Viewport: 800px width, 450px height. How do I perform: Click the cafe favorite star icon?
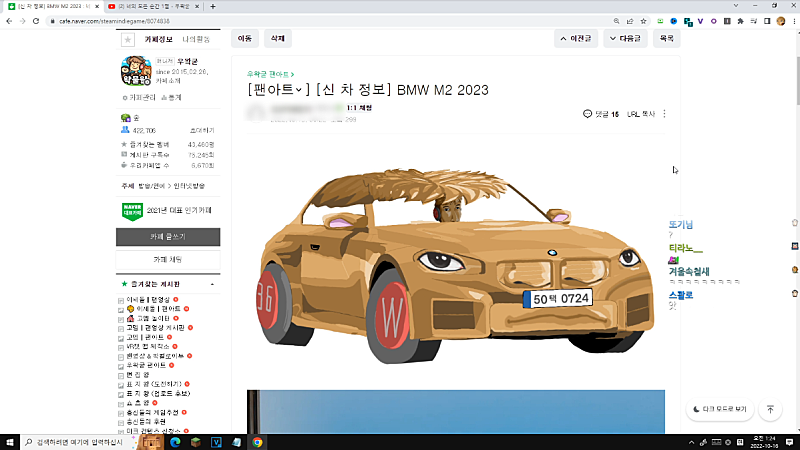point(128,39)
